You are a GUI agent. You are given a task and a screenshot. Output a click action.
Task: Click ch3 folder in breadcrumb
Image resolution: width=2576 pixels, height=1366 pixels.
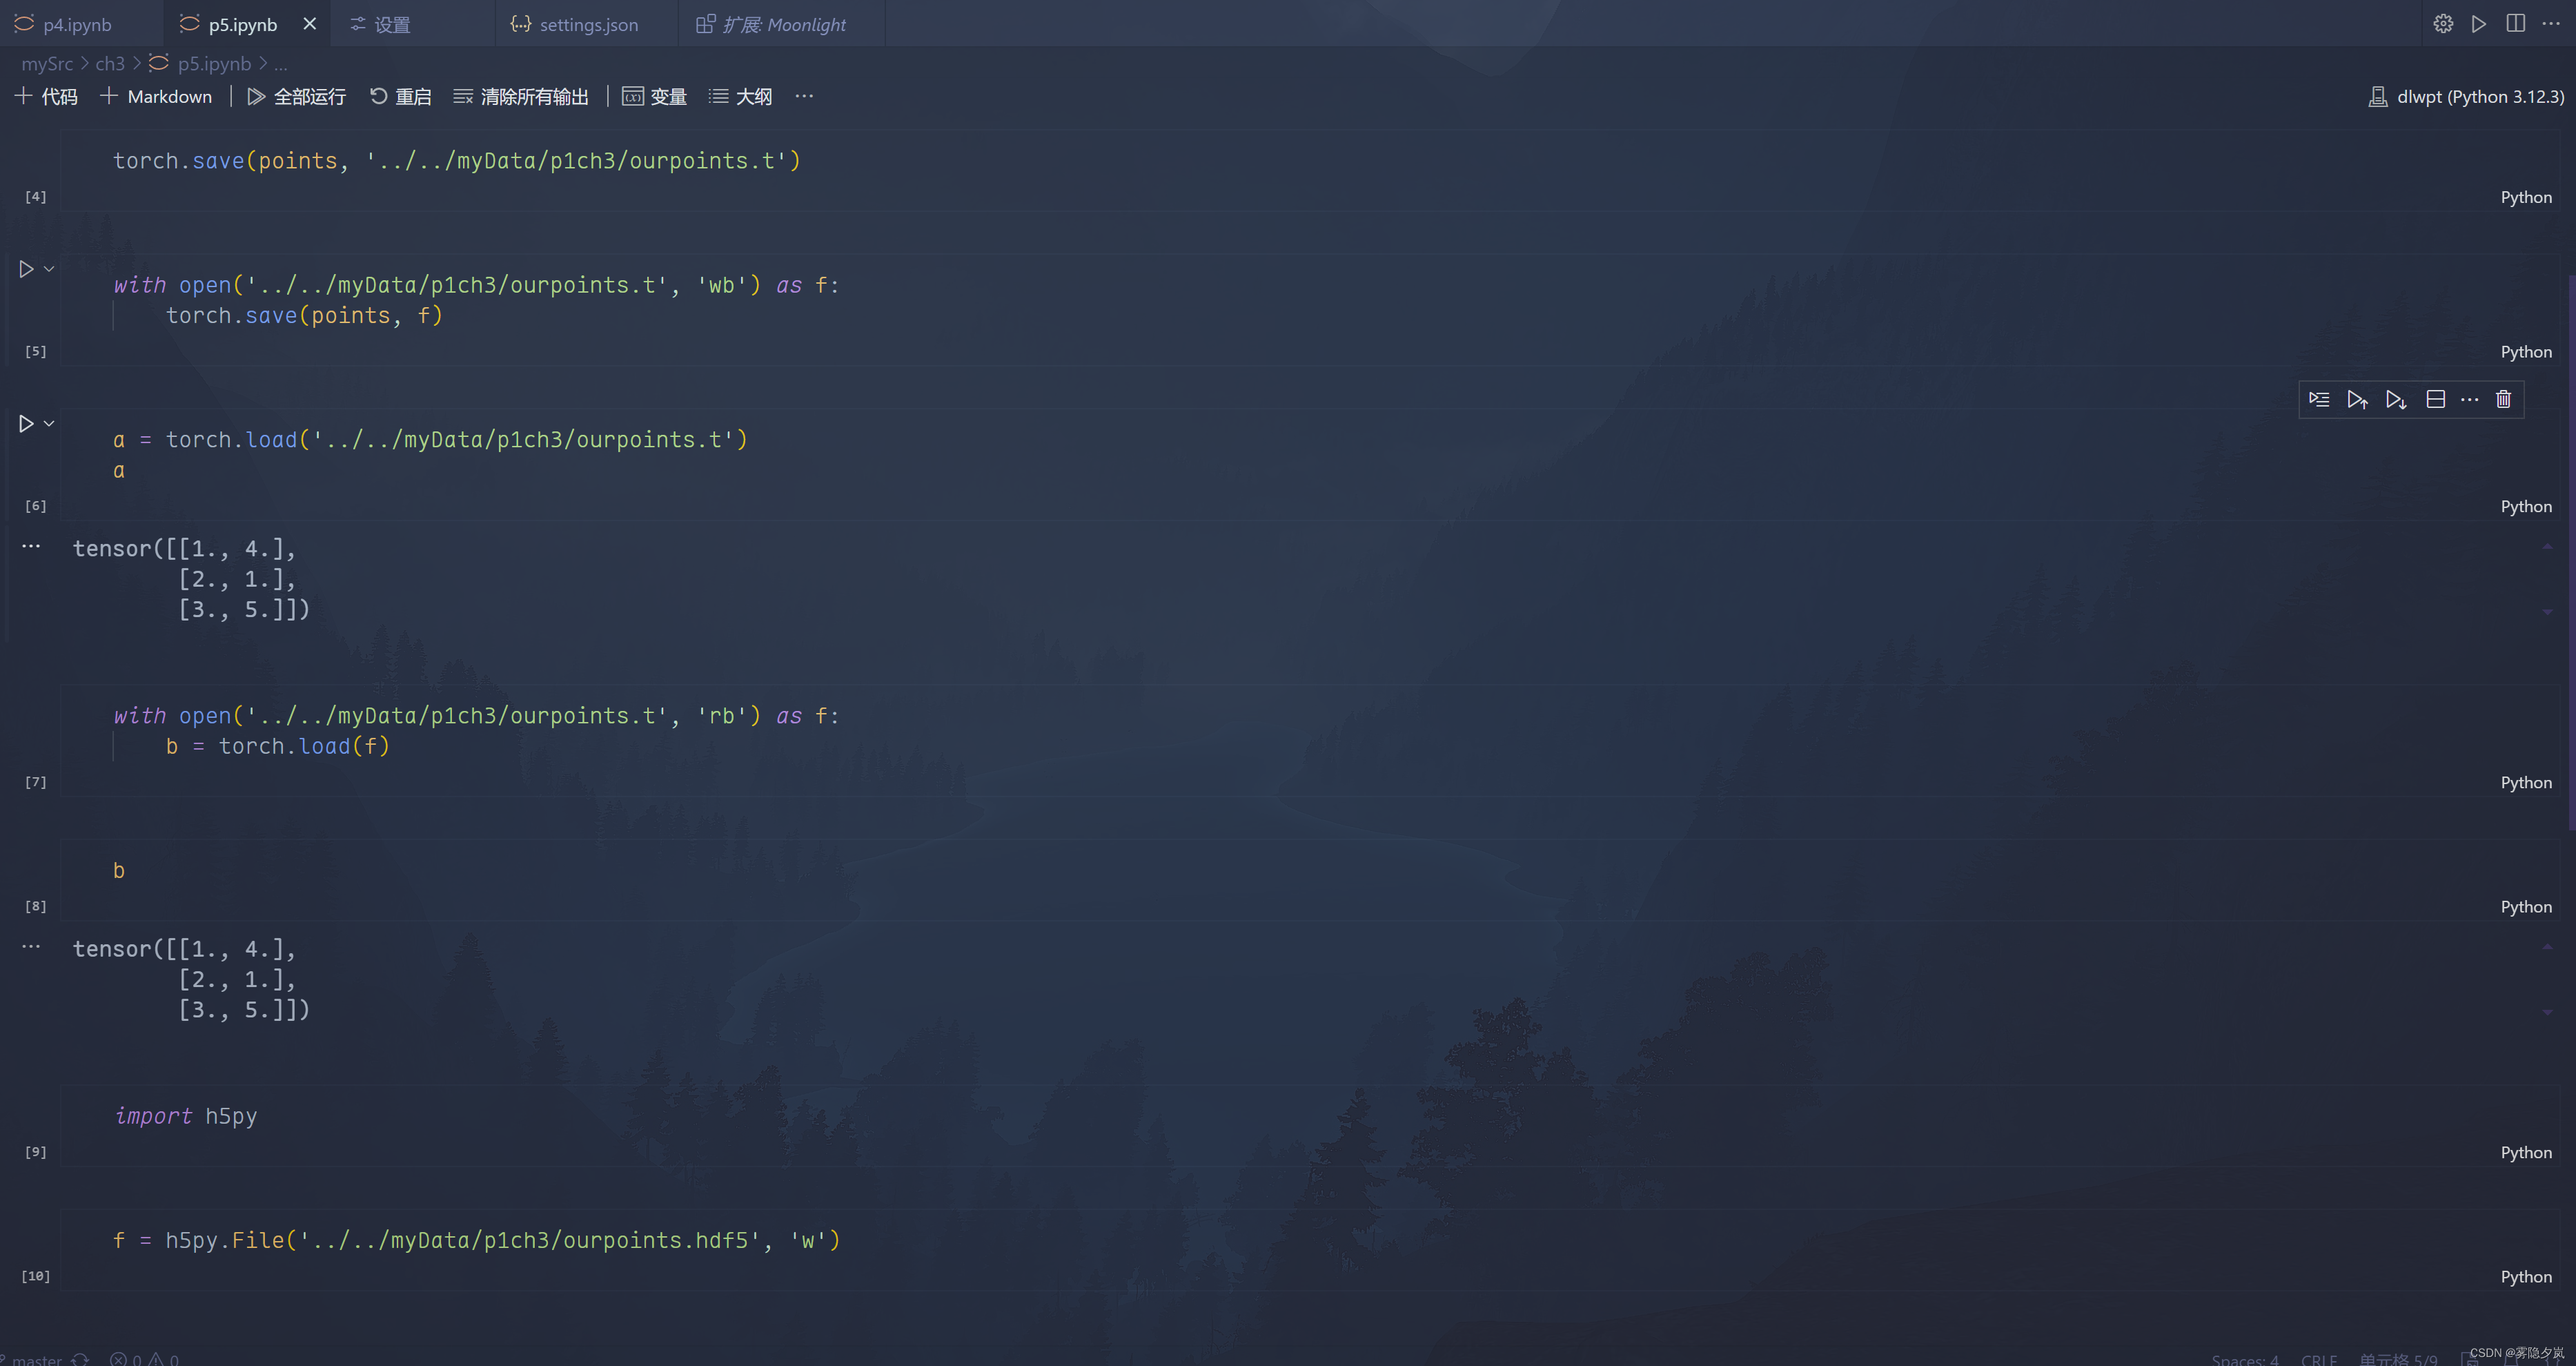110,63
